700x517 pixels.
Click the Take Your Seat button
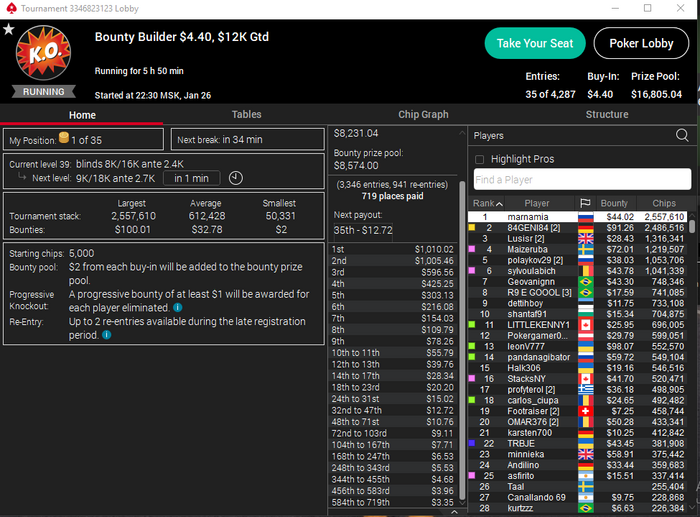(x=535, y=43)
